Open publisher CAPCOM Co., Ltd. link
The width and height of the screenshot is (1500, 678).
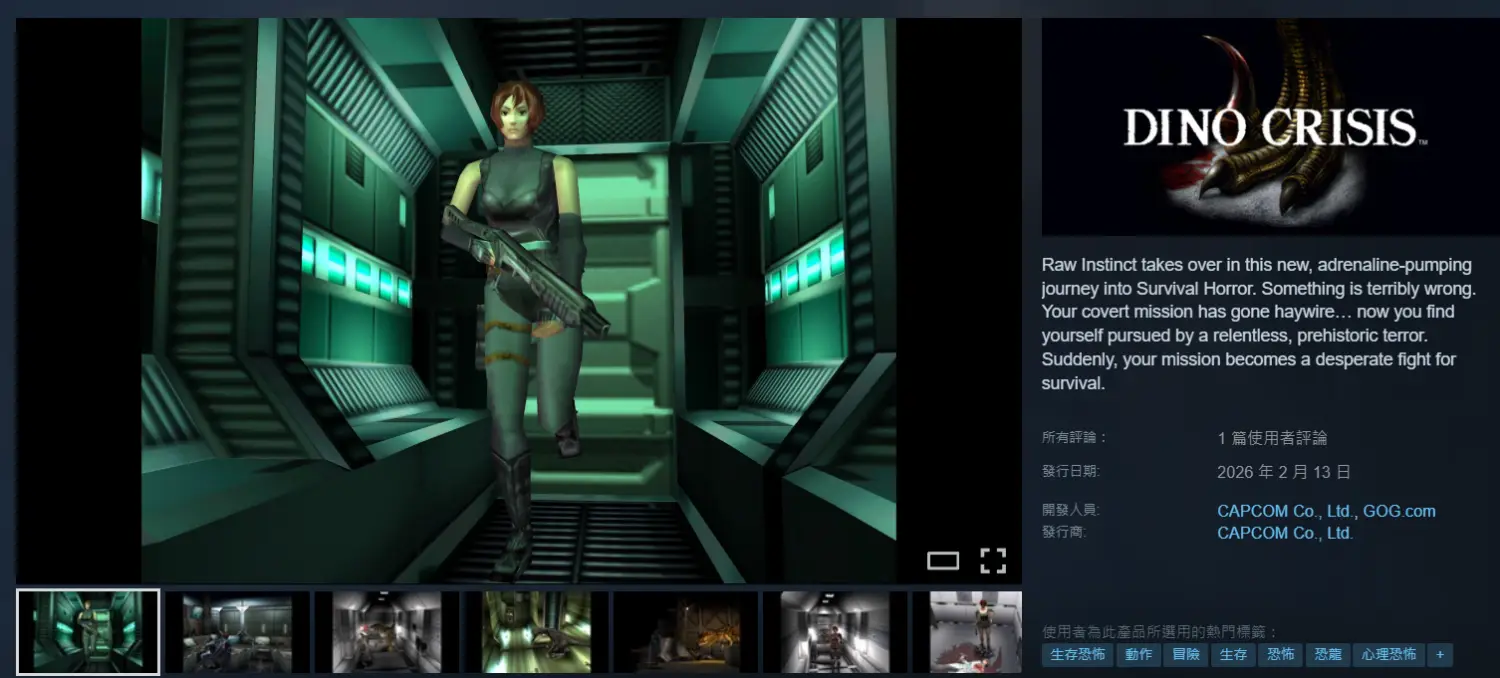1285,533
